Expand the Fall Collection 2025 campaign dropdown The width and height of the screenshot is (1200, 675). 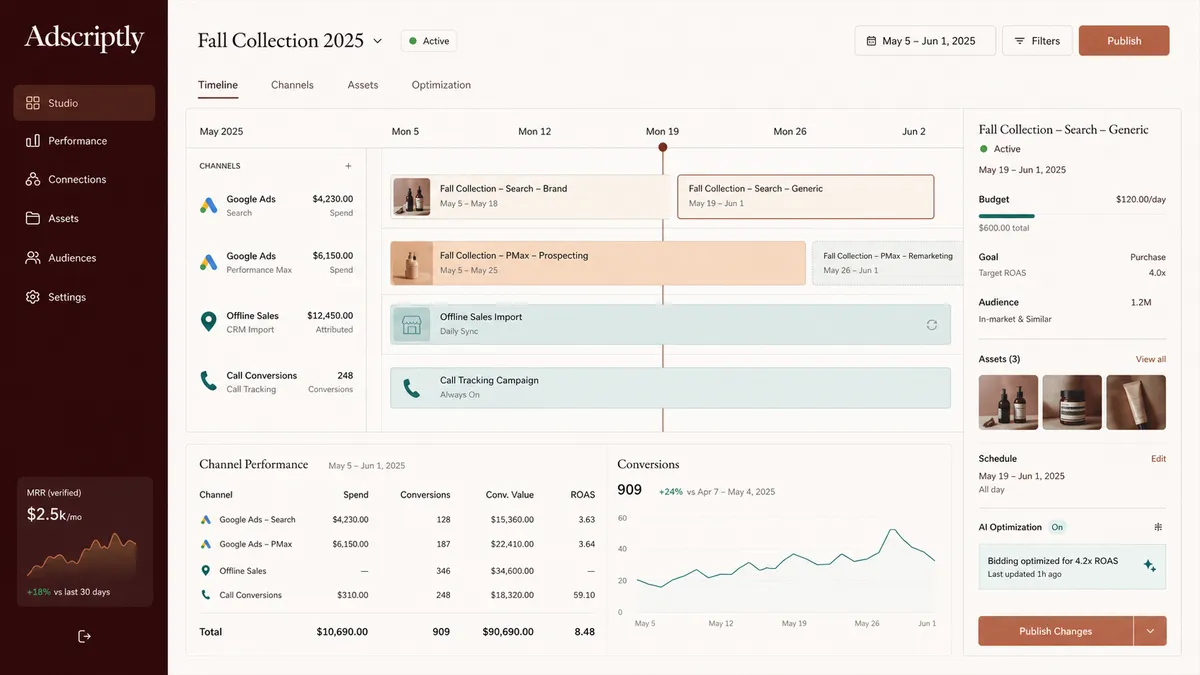[x=377, y=41]
